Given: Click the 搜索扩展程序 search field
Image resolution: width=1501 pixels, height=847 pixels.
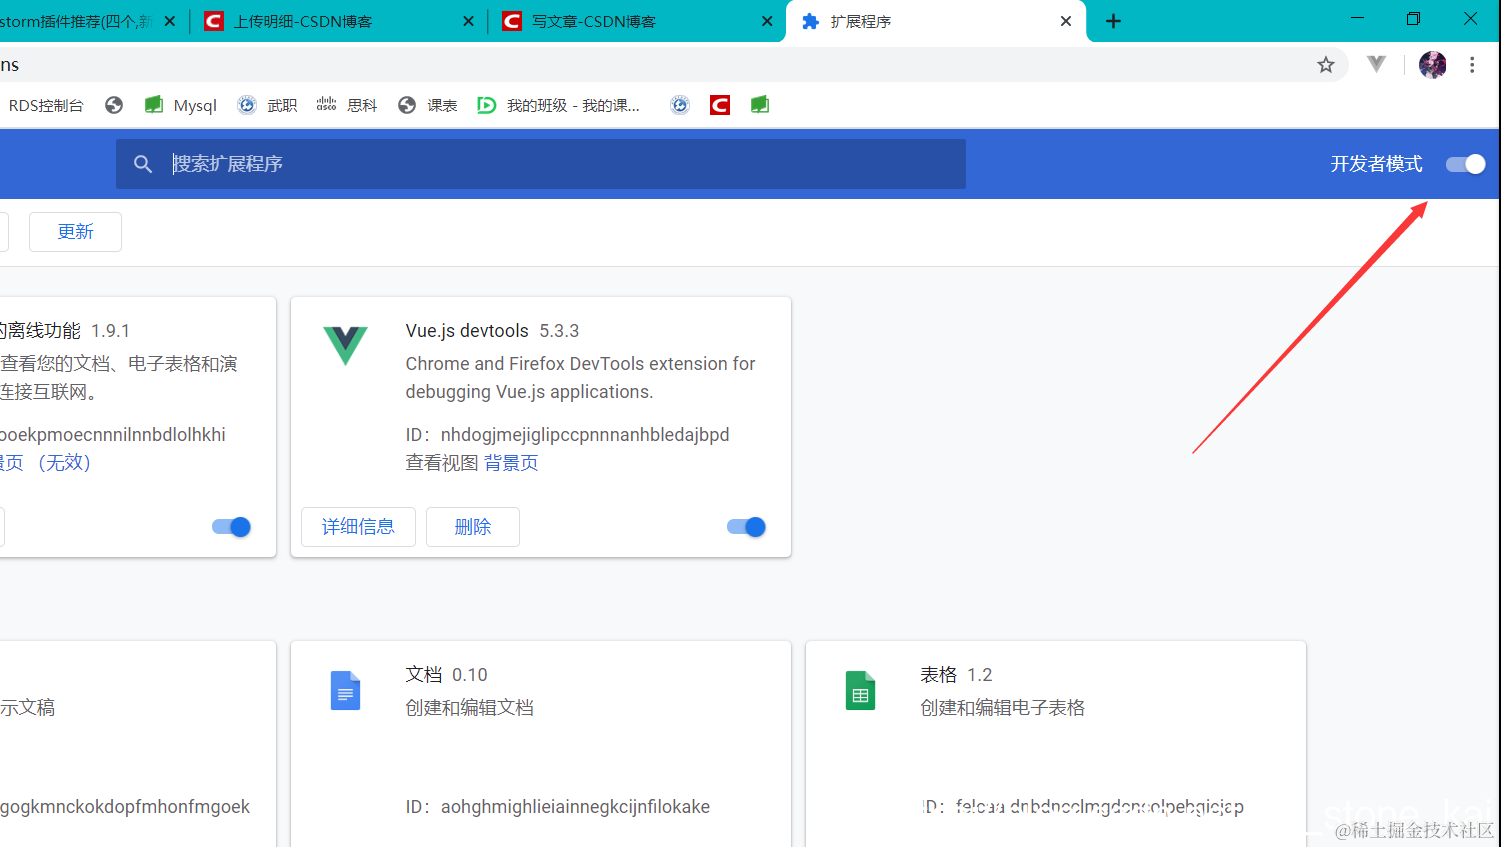Looking at the screenshot, I should point(541,163).
